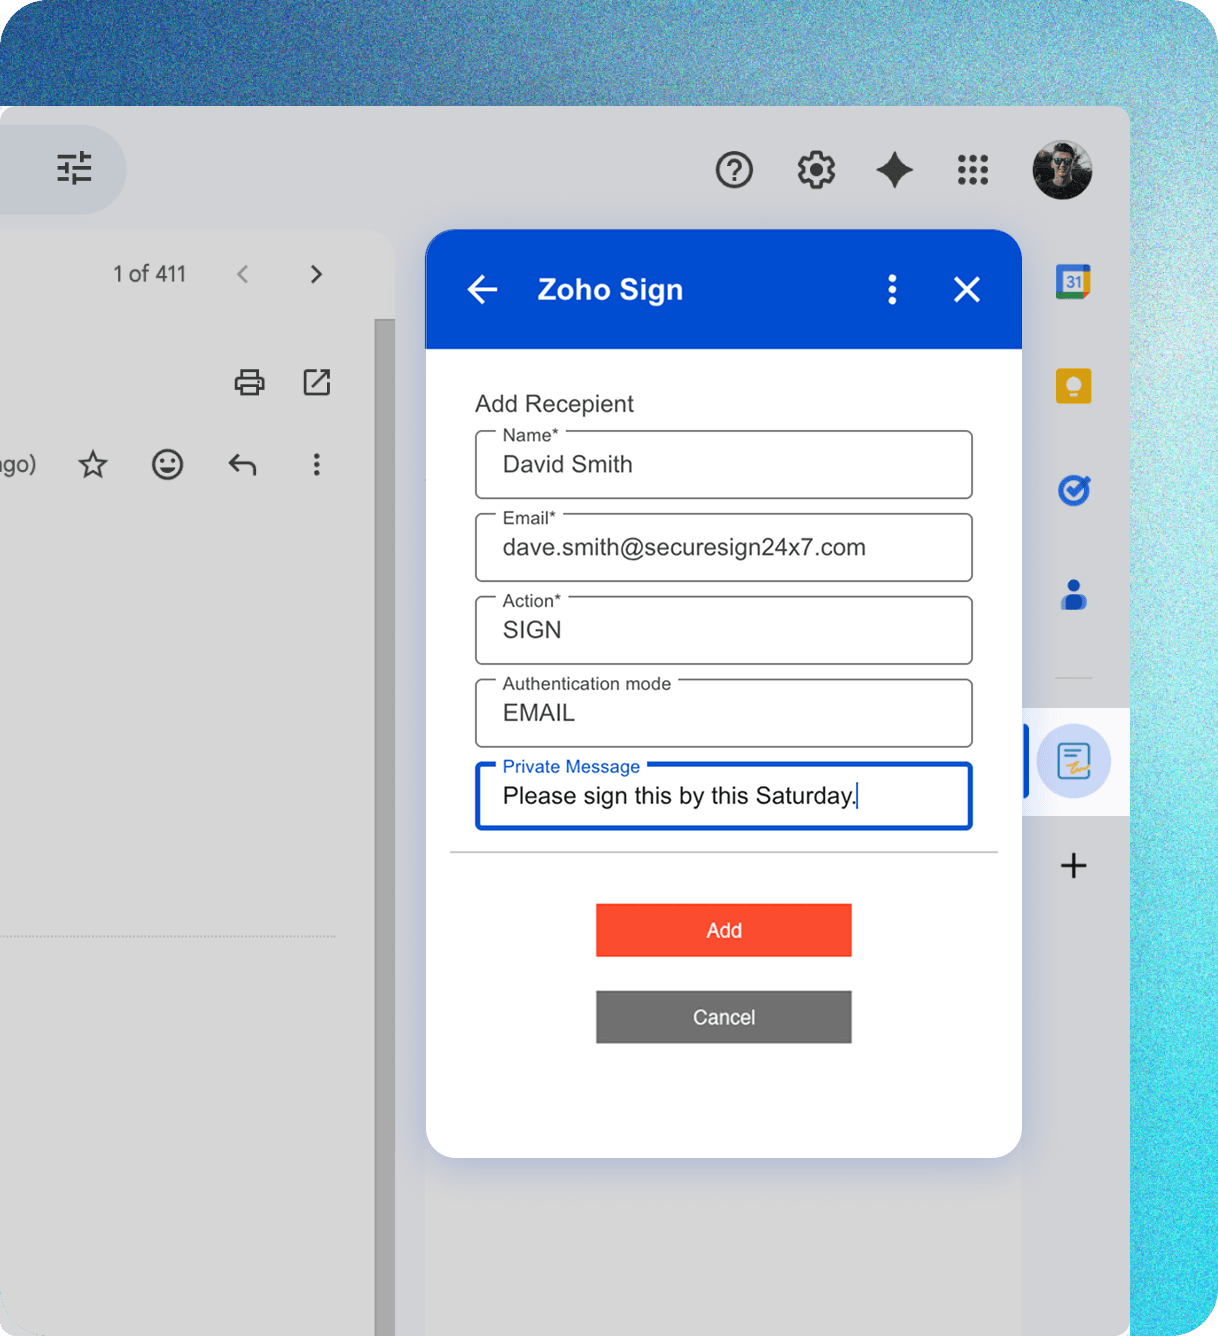Open Google Keep side panel icon

click(1073, 386)
